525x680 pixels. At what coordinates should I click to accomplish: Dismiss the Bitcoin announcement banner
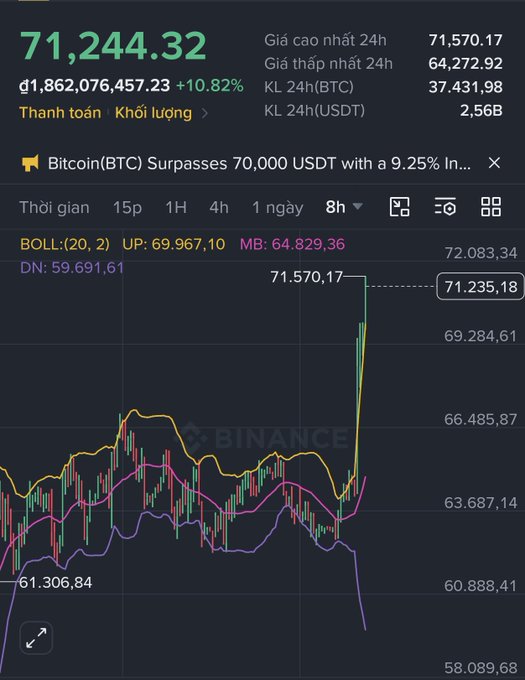(x=494, y=163)
